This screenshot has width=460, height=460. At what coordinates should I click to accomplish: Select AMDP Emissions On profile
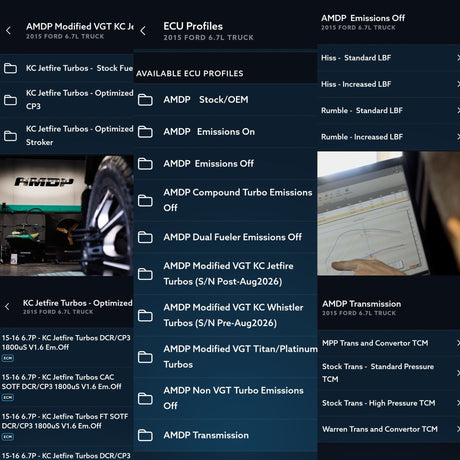click(226, 132)
